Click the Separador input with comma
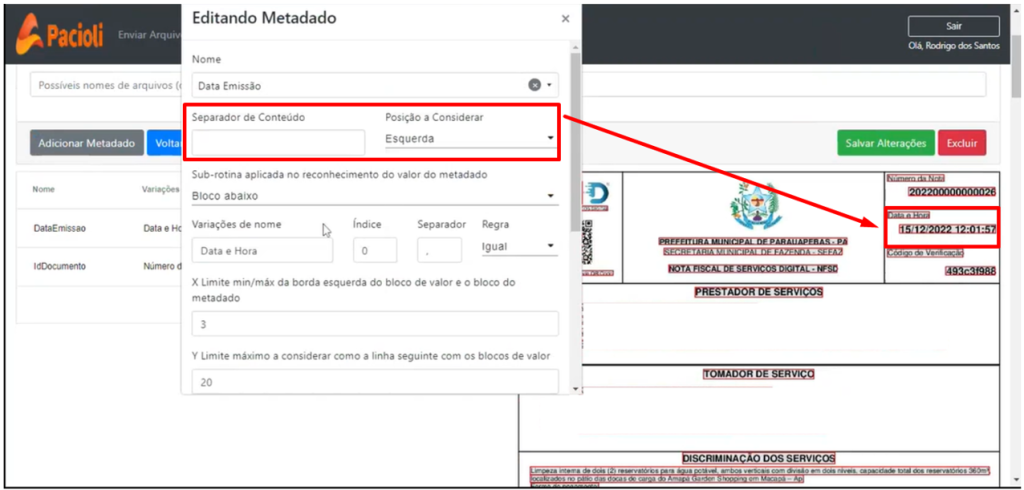Screen dimensions: 1024x490 440,250
